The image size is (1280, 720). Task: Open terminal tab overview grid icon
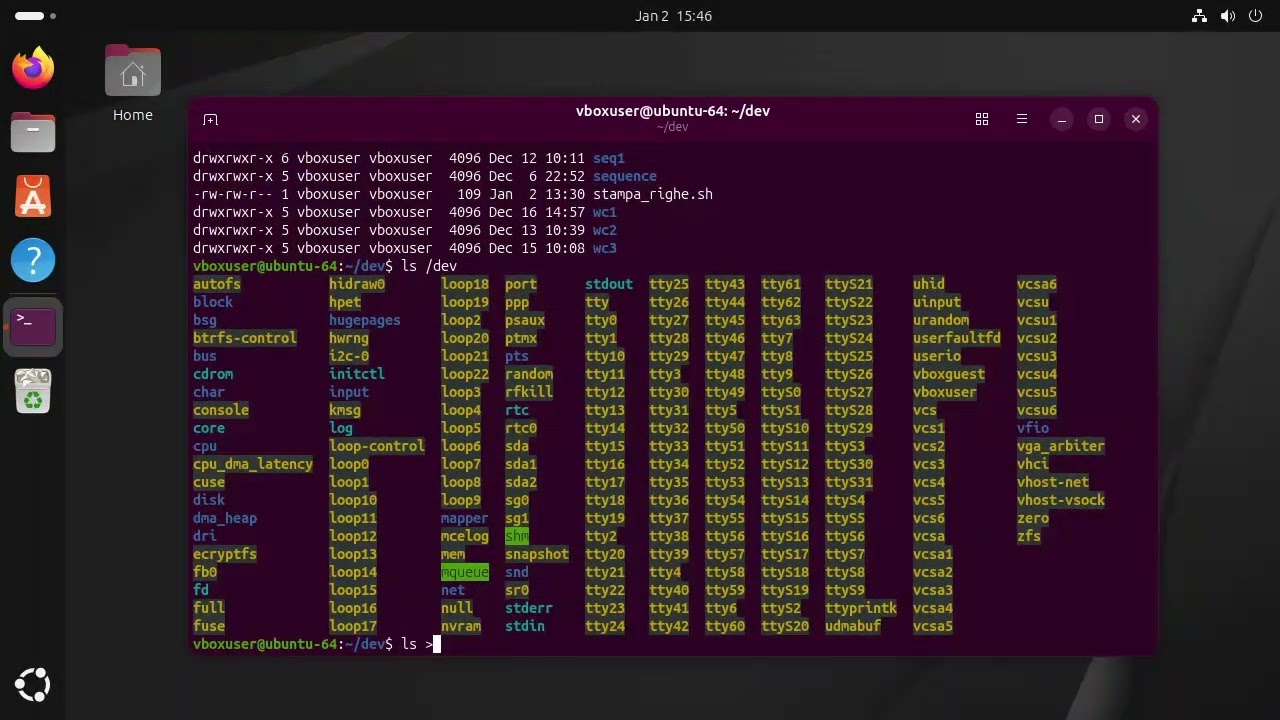click(x=982, y=119)
